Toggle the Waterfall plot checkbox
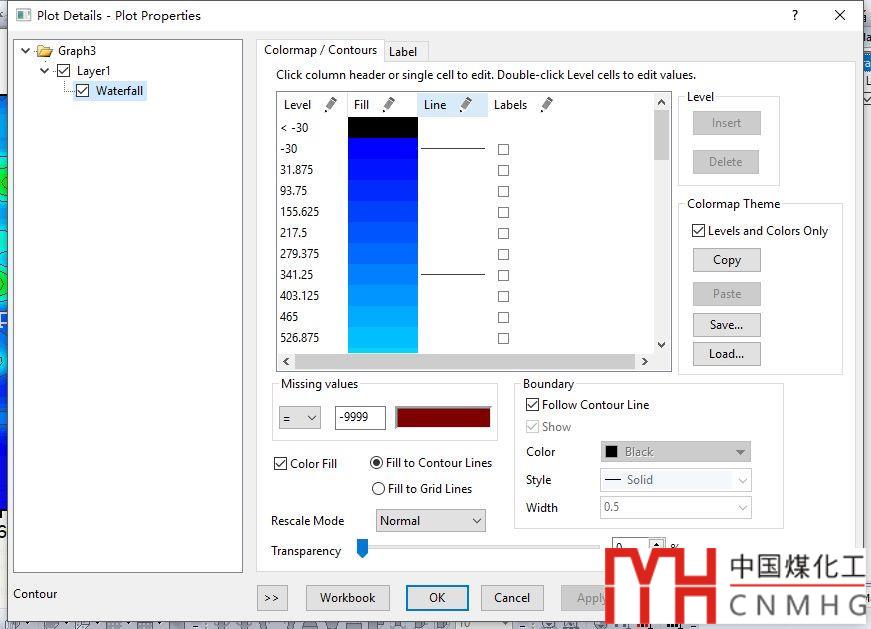 82,91
